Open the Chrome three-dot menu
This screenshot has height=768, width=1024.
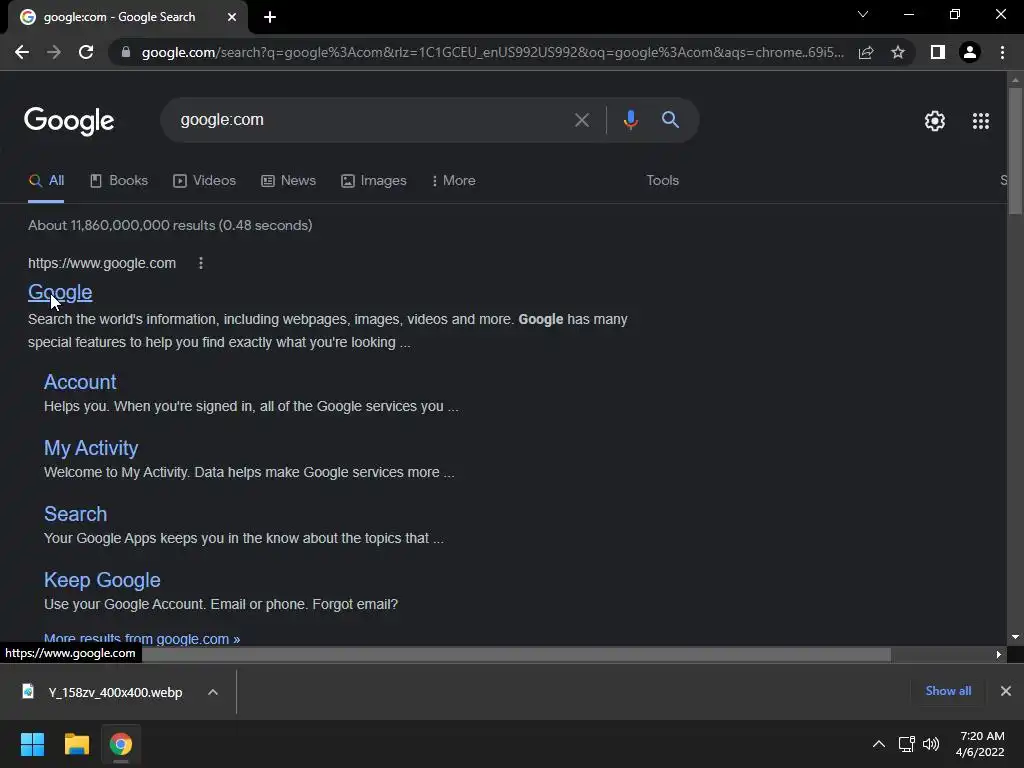(1002, 52)
